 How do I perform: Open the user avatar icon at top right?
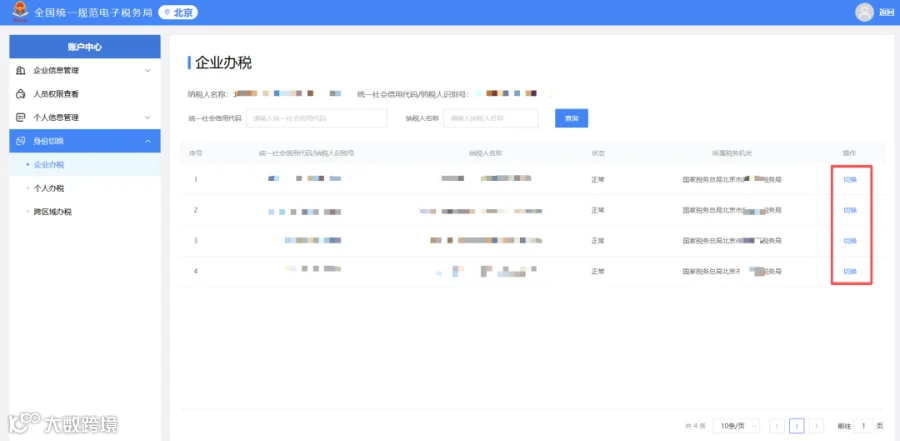864,12
